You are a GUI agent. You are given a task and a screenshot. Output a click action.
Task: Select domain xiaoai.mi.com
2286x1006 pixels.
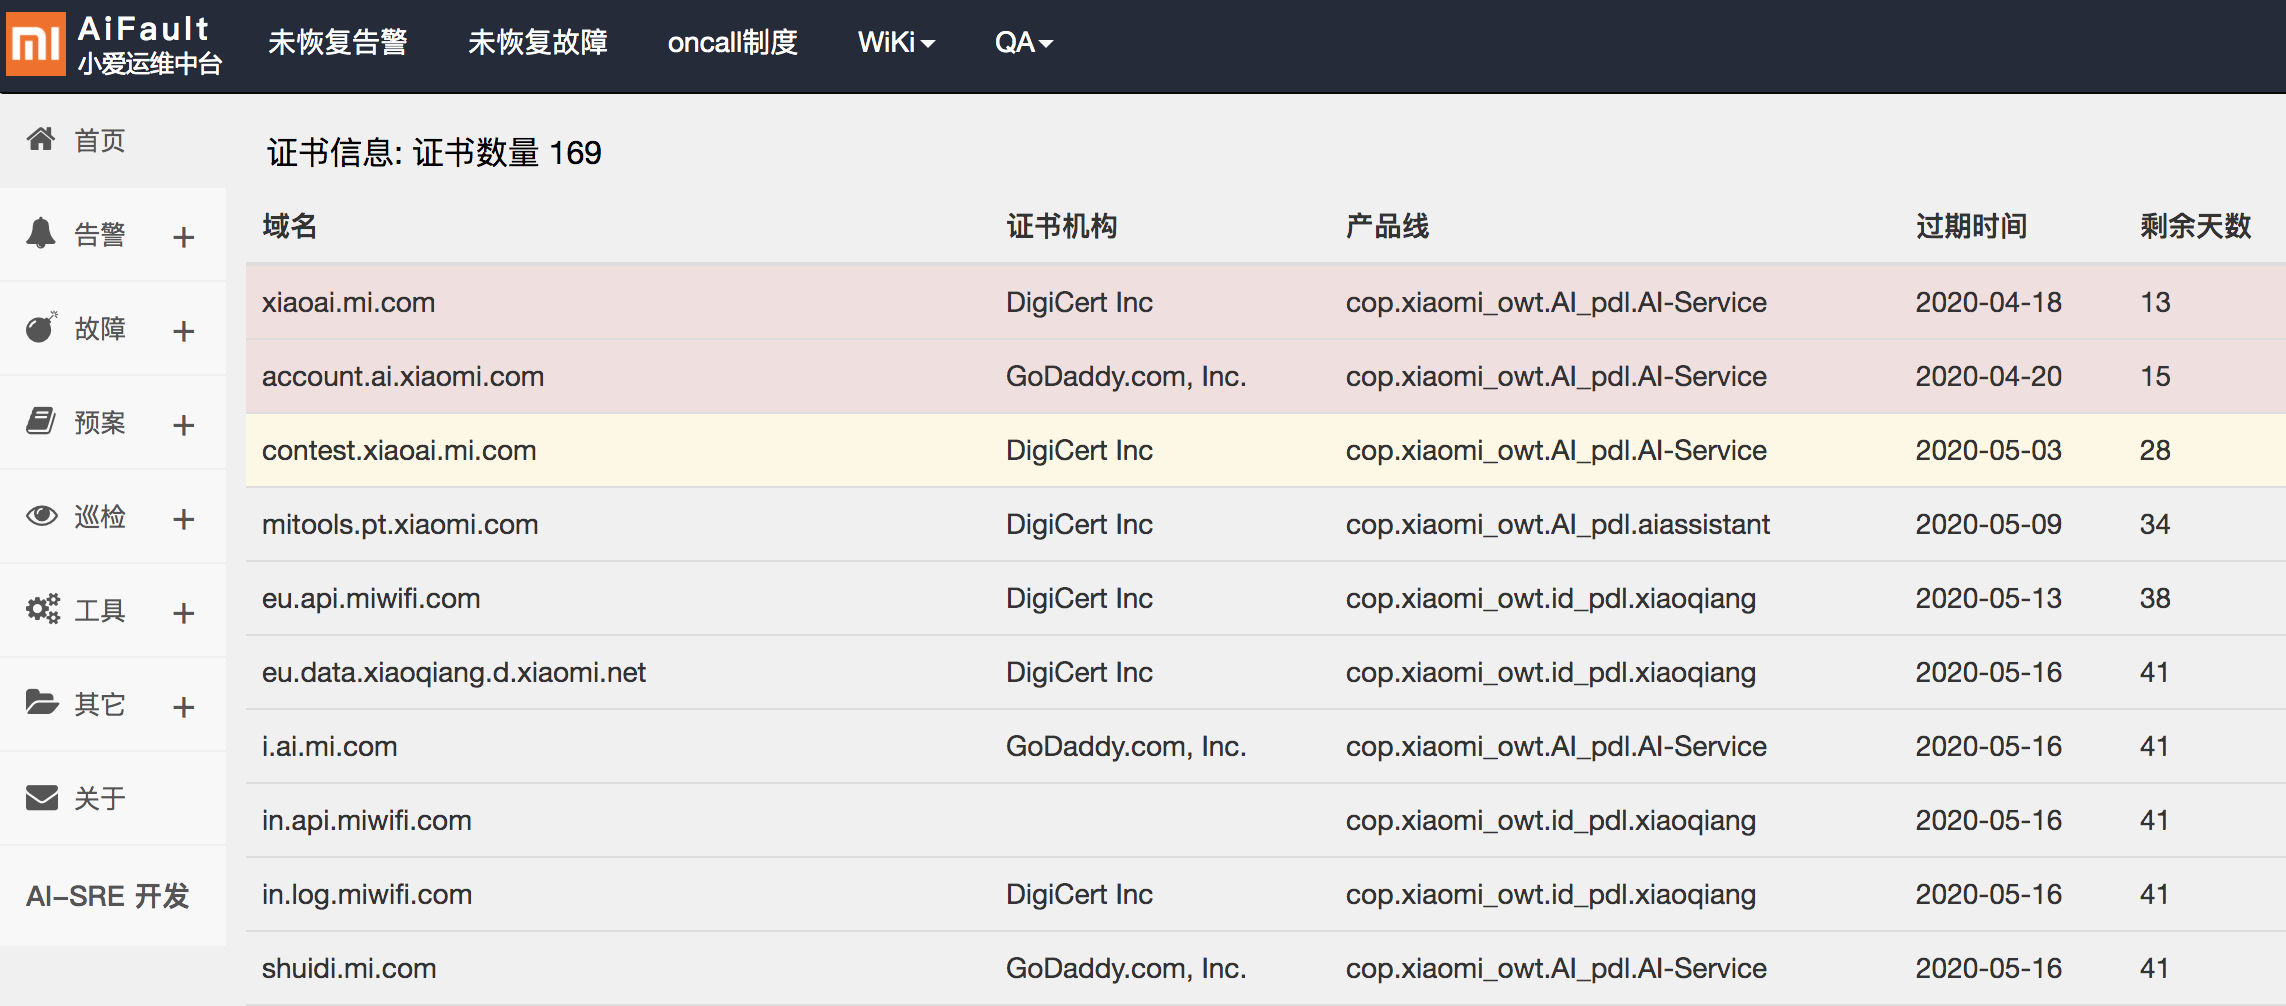coord(348,302)
